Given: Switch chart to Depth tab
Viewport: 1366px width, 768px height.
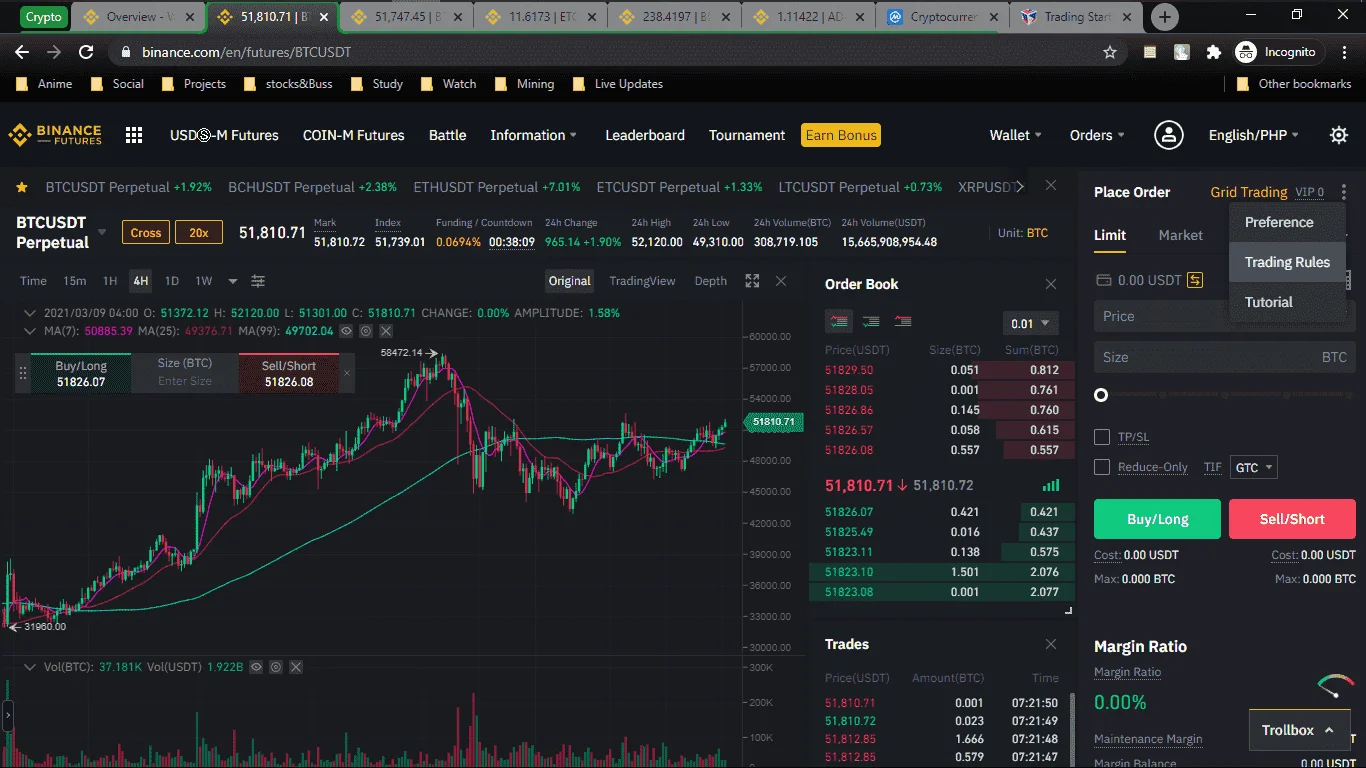Looking at the screenshot, I should (711, 281).
